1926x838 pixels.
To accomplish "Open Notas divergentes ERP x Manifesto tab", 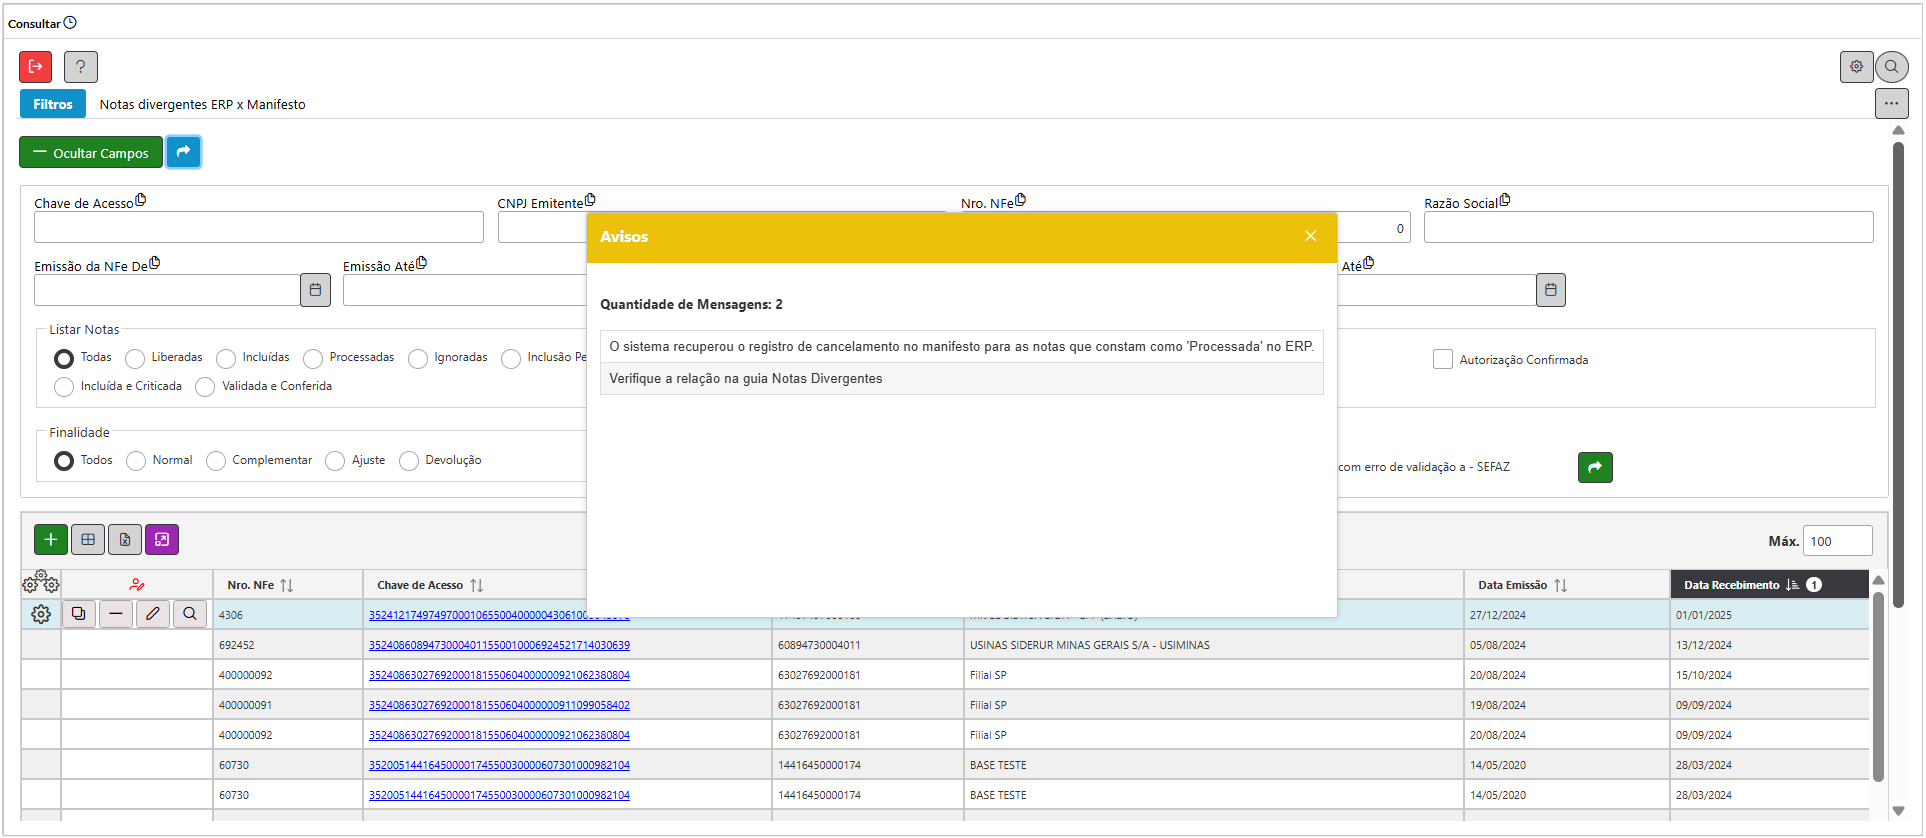I will point(202,104).
